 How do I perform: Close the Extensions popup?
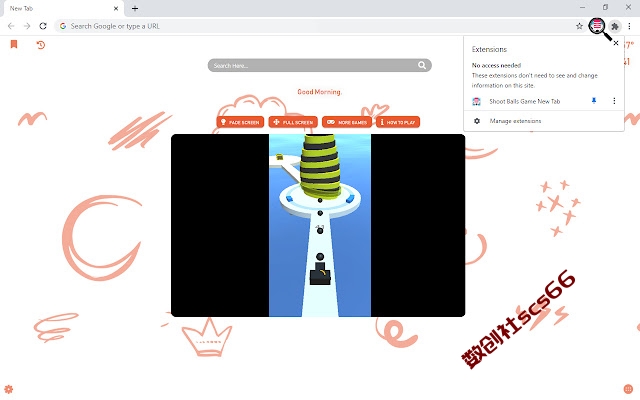616,43
